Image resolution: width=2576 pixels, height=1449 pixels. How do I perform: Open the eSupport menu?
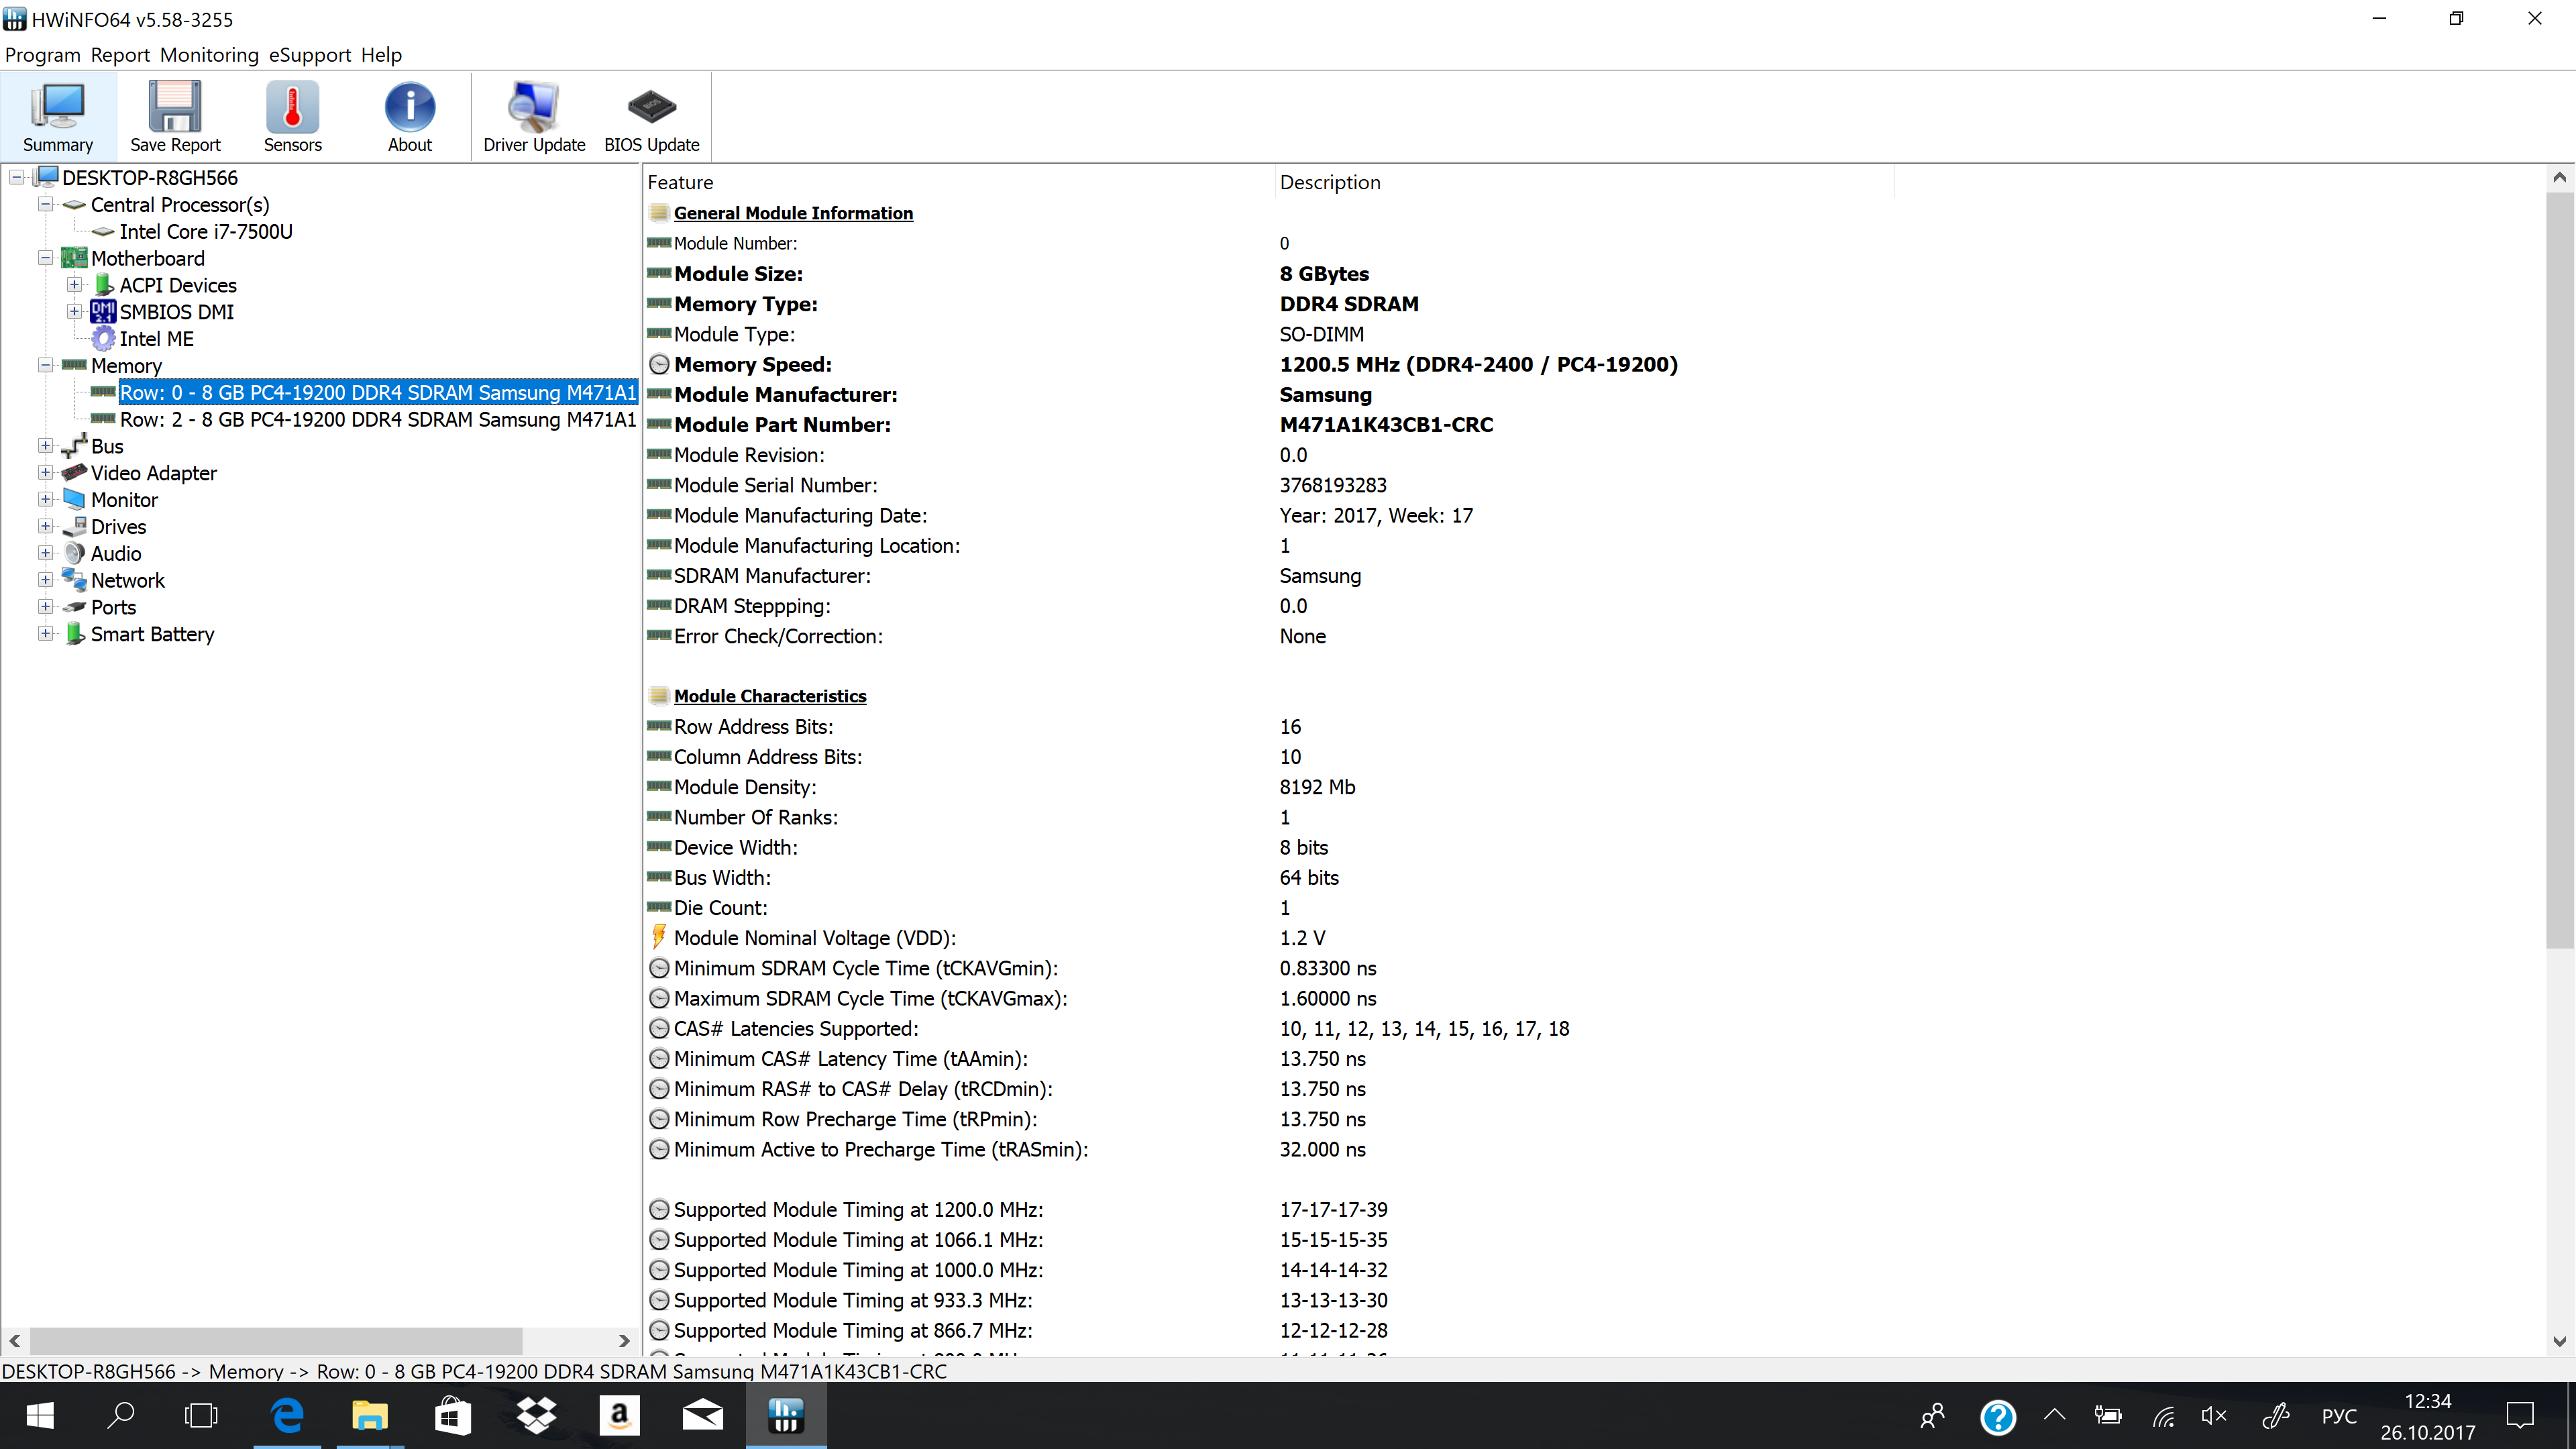point(310,55)
